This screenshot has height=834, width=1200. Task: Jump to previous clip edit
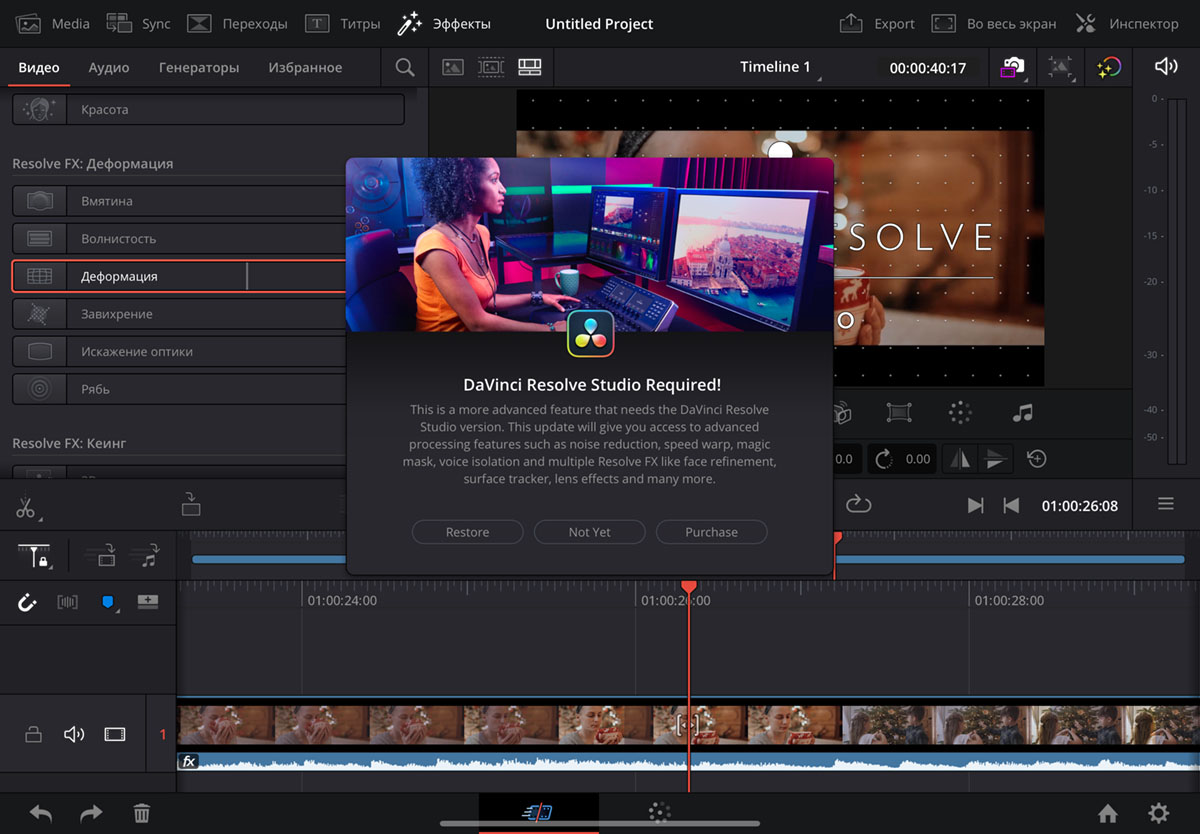(1011, 506)
